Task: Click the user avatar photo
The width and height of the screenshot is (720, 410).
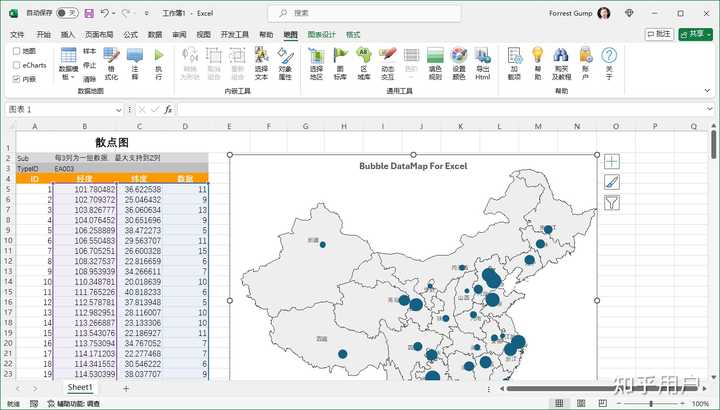Action: 604,13
